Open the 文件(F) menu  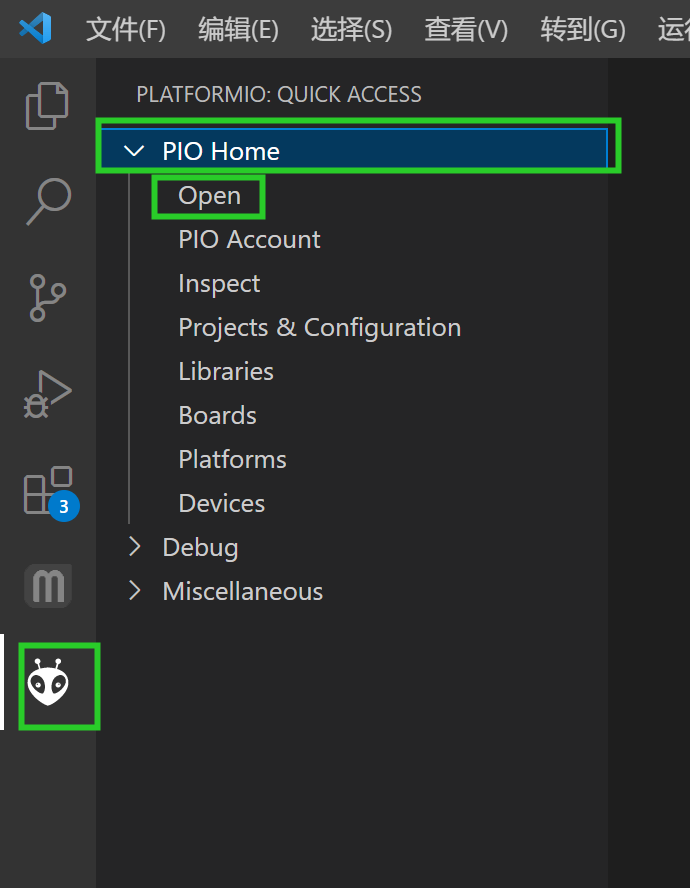125,29
